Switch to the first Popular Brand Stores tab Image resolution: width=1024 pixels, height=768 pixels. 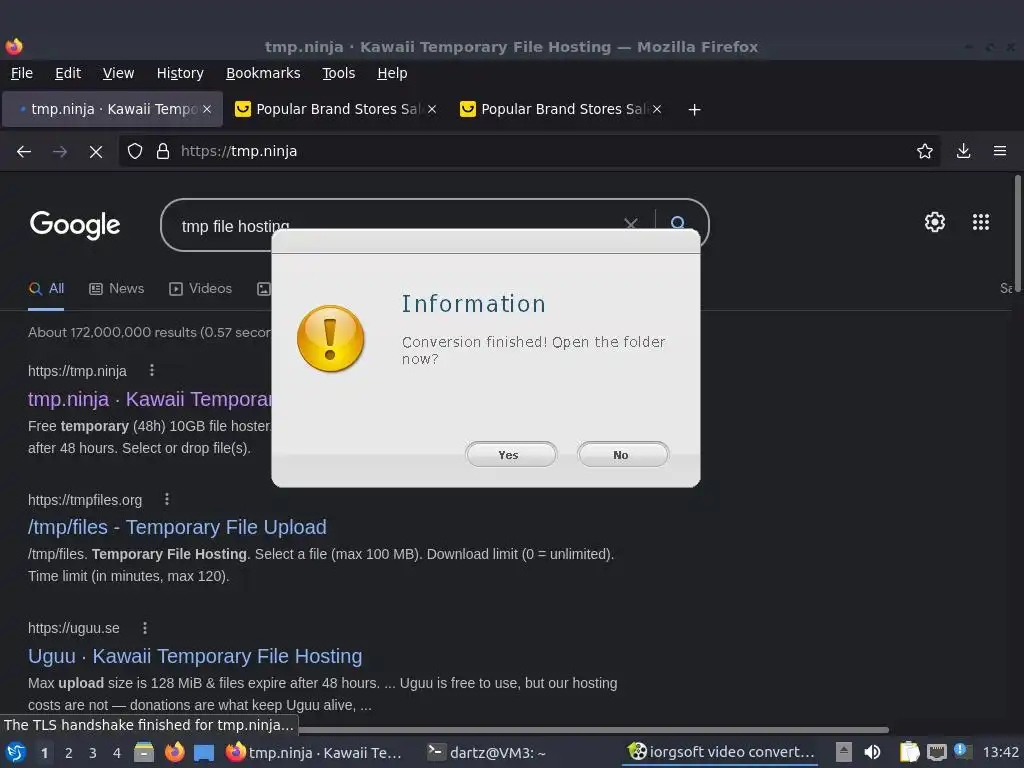(334, 109)
